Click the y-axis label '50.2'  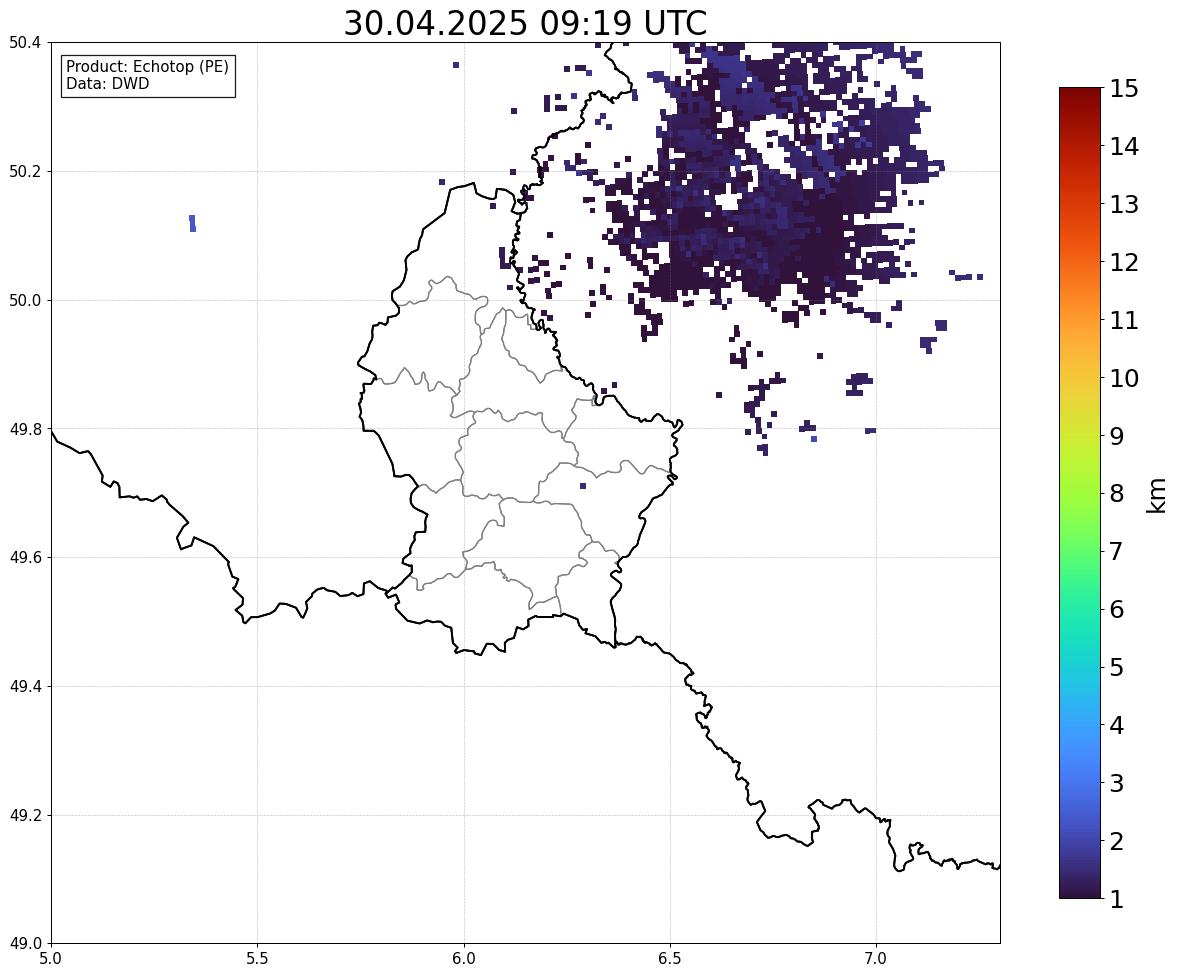[25, 171]
